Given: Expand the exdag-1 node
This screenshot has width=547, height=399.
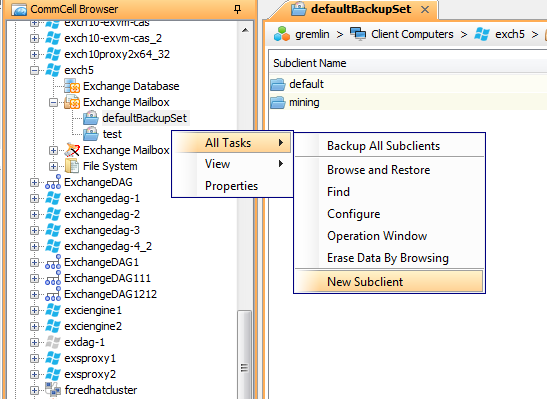Looking at the screenshot, I should tap(34, 342).
